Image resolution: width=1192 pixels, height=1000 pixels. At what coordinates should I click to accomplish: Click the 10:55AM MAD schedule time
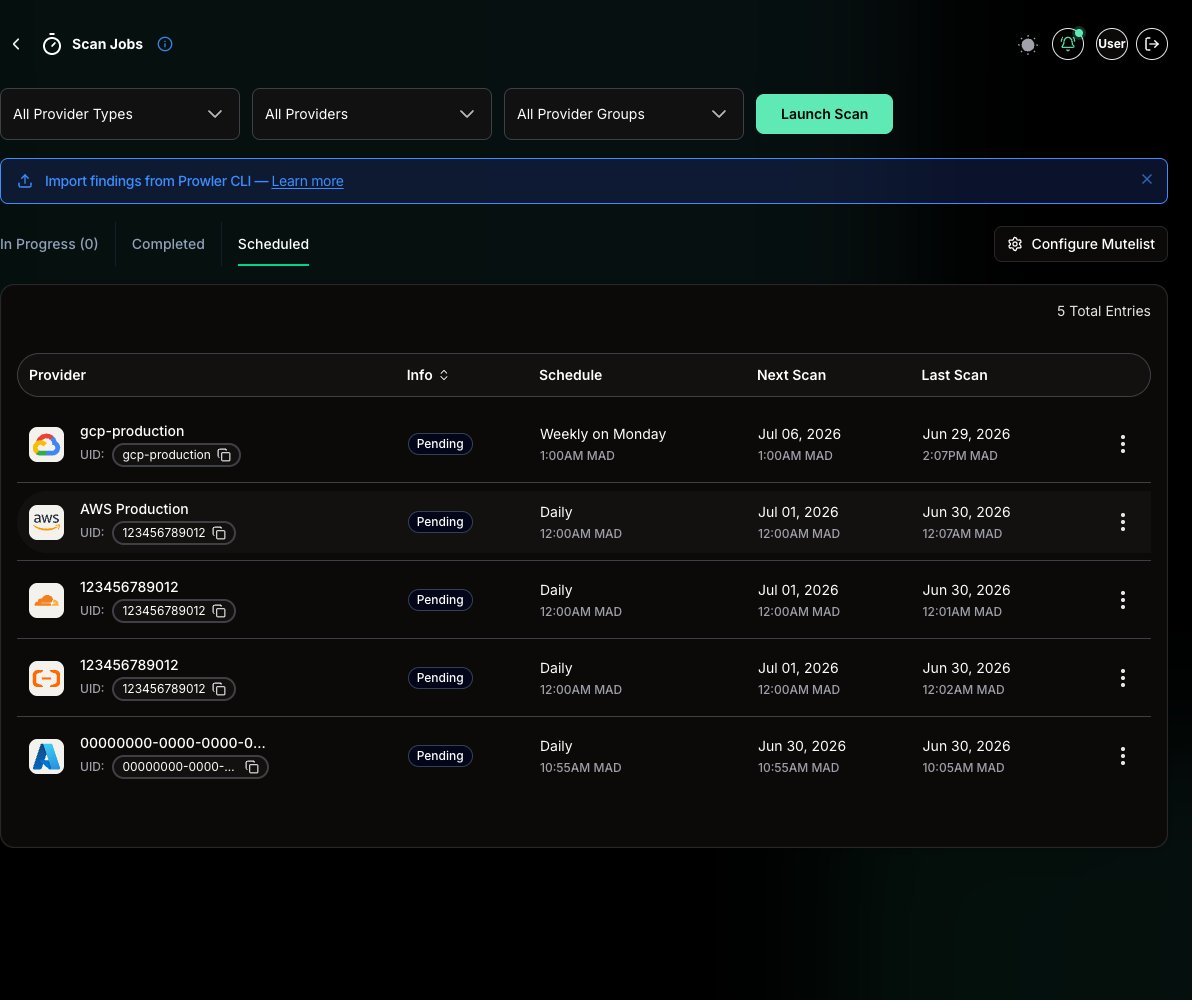click(581, 768)
